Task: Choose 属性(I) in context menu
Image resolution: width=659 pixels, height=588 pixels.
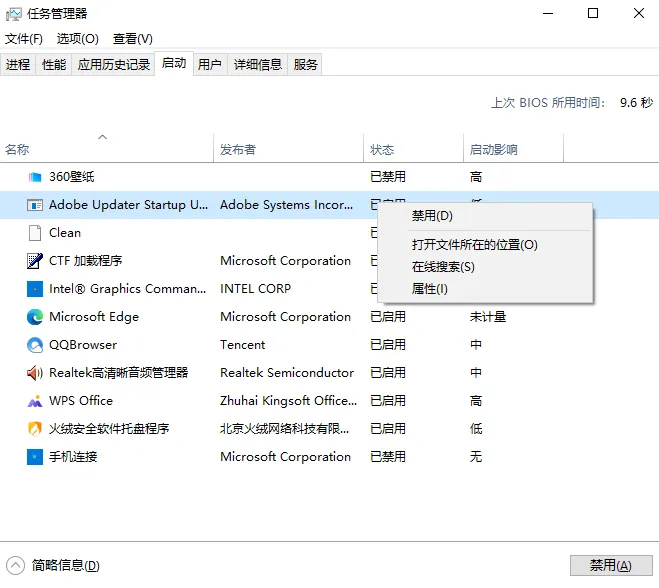Action: pyautogui.click(x=485, y=289)
